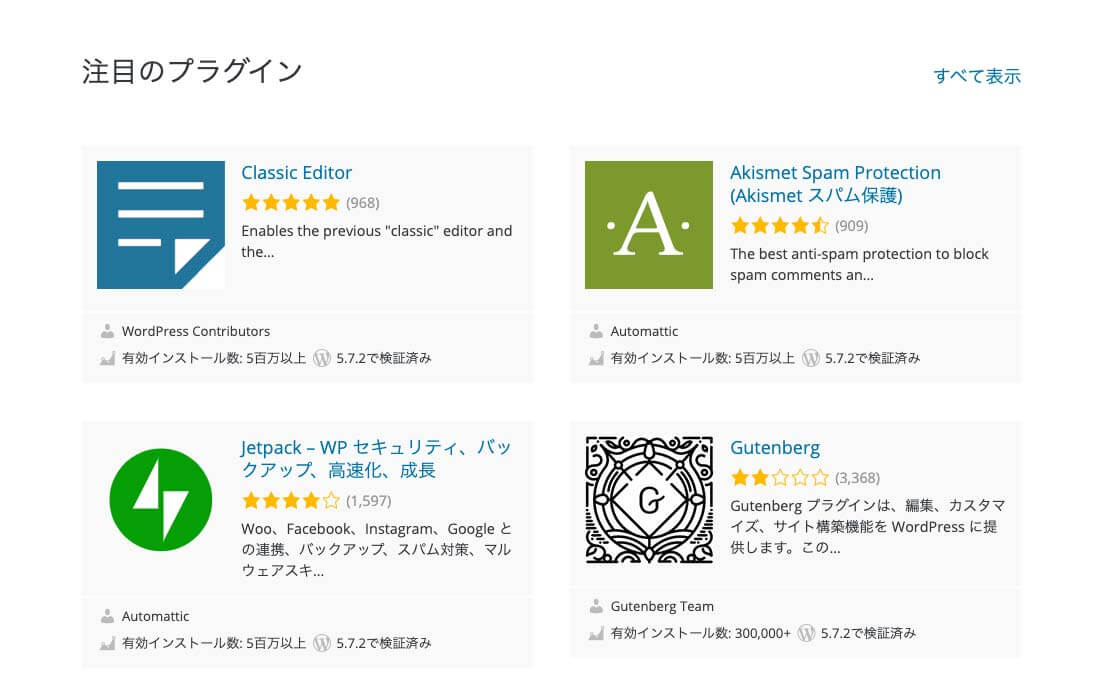This screenshot has height=691, width=1103.
Task: Click the Classic Editor five-star rating
Action: click(x=291, y=203)
